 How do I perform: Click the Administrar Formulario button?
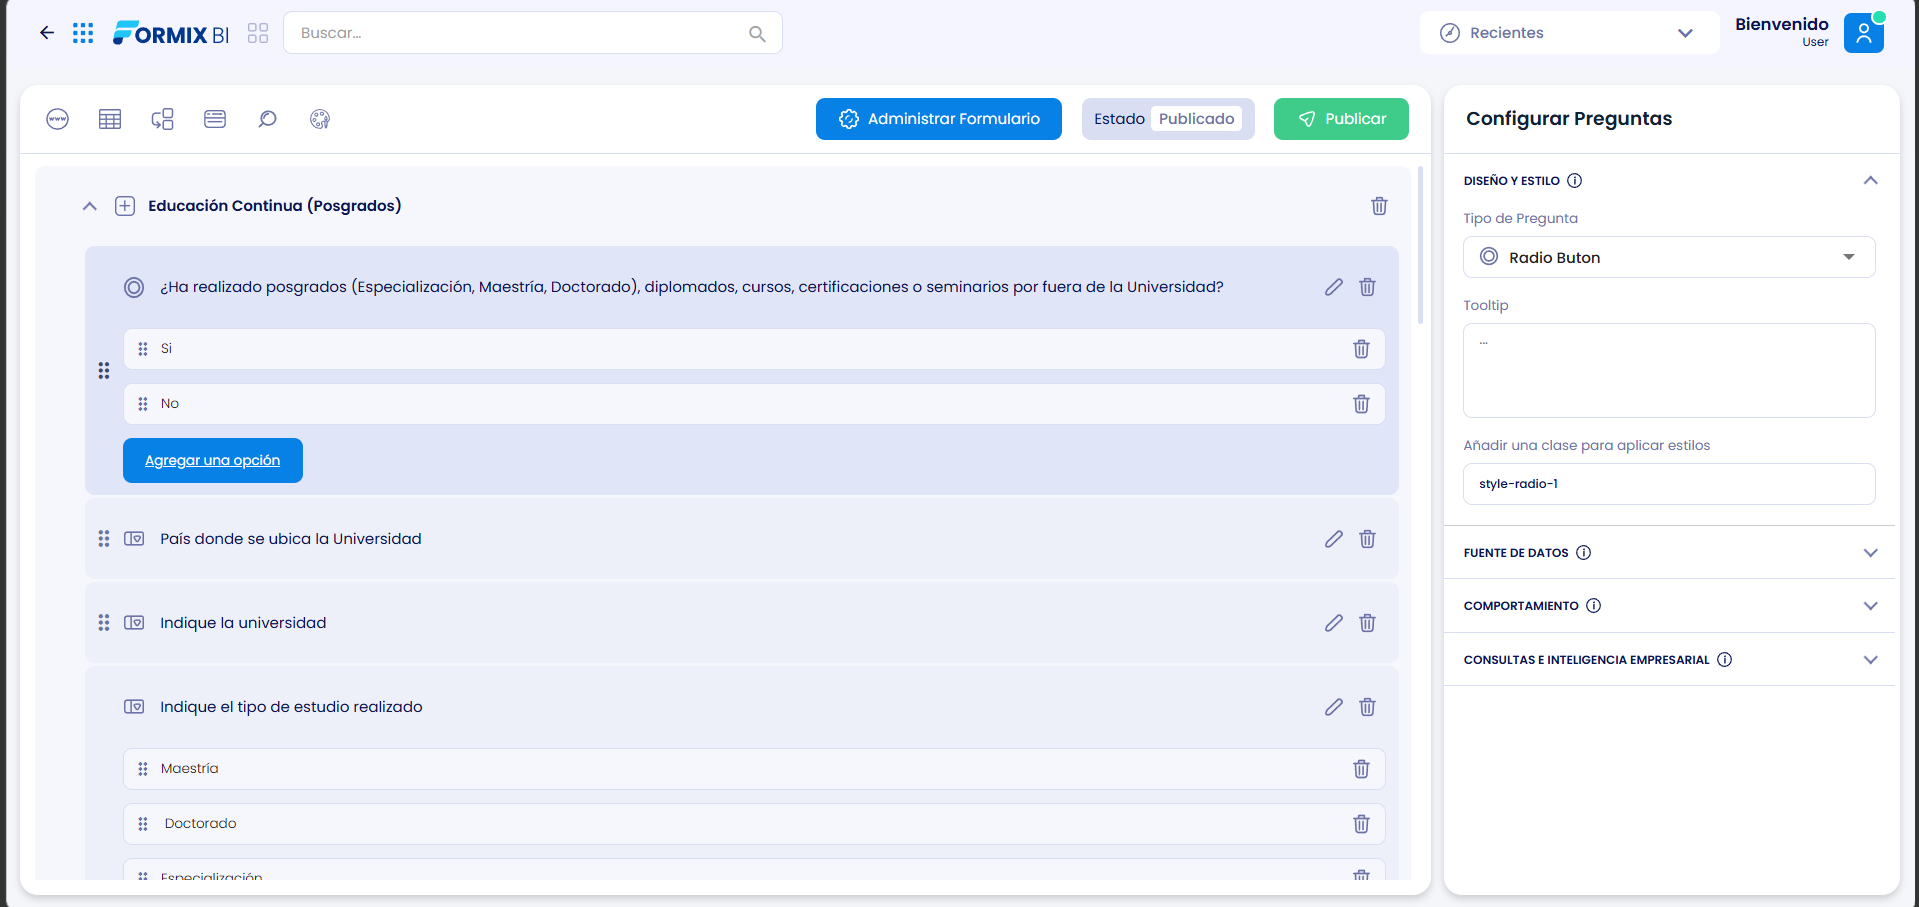coord(938,119)
